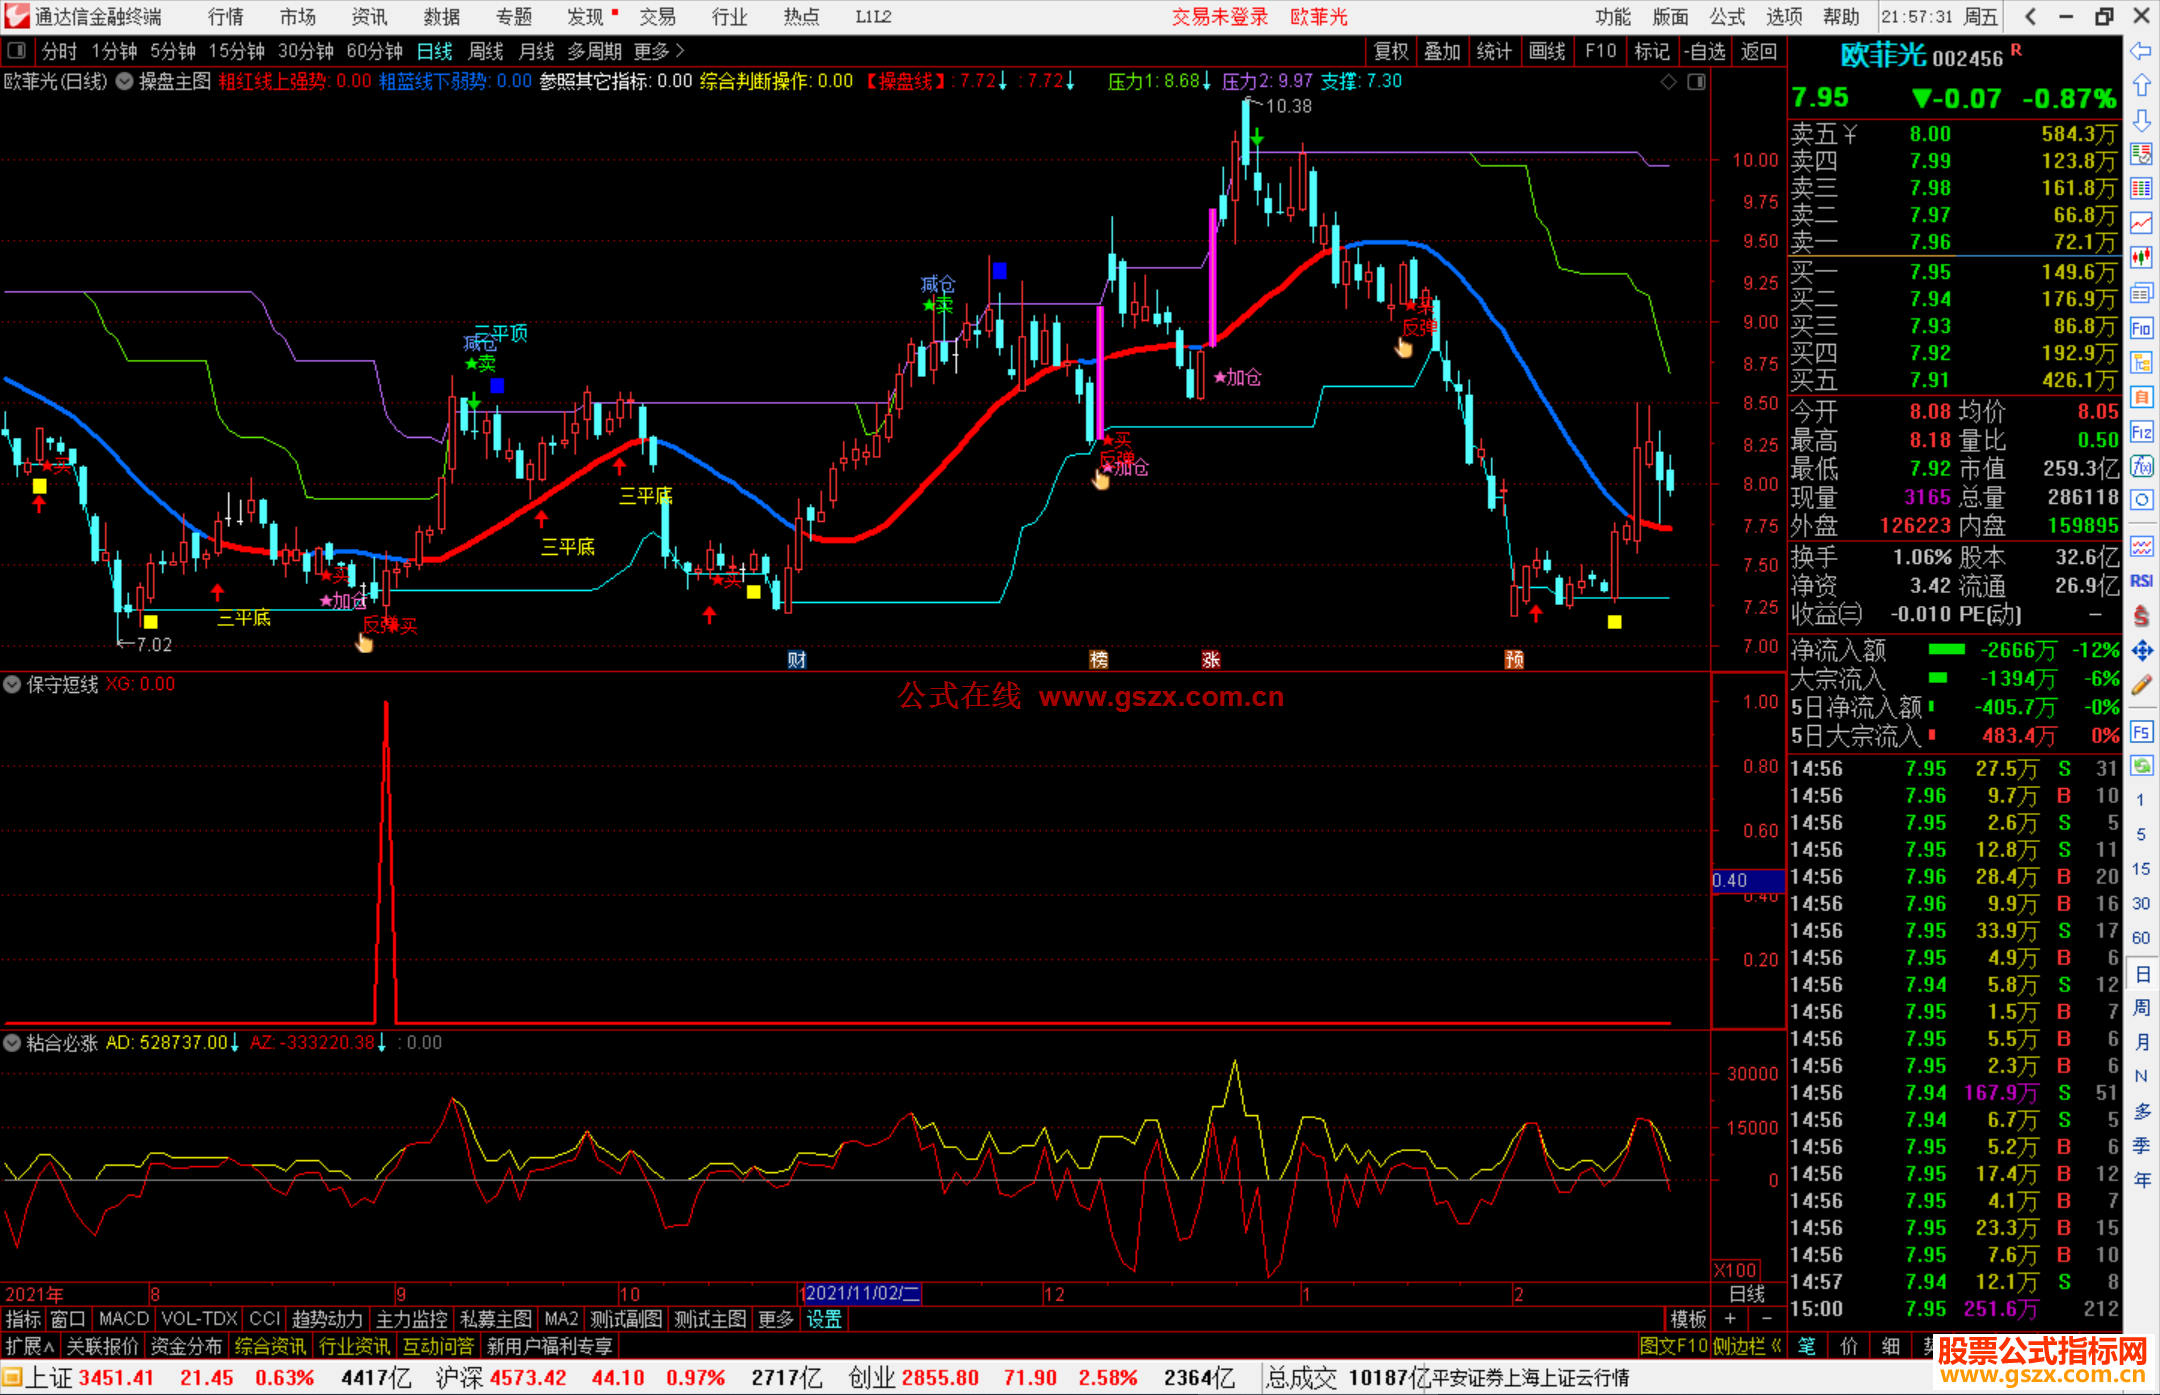Viewport: 2160px width, 1395px height.
Task: Open the F10 company info sidebar icon
Action: pyautogui.click(x=2141, y=328)
